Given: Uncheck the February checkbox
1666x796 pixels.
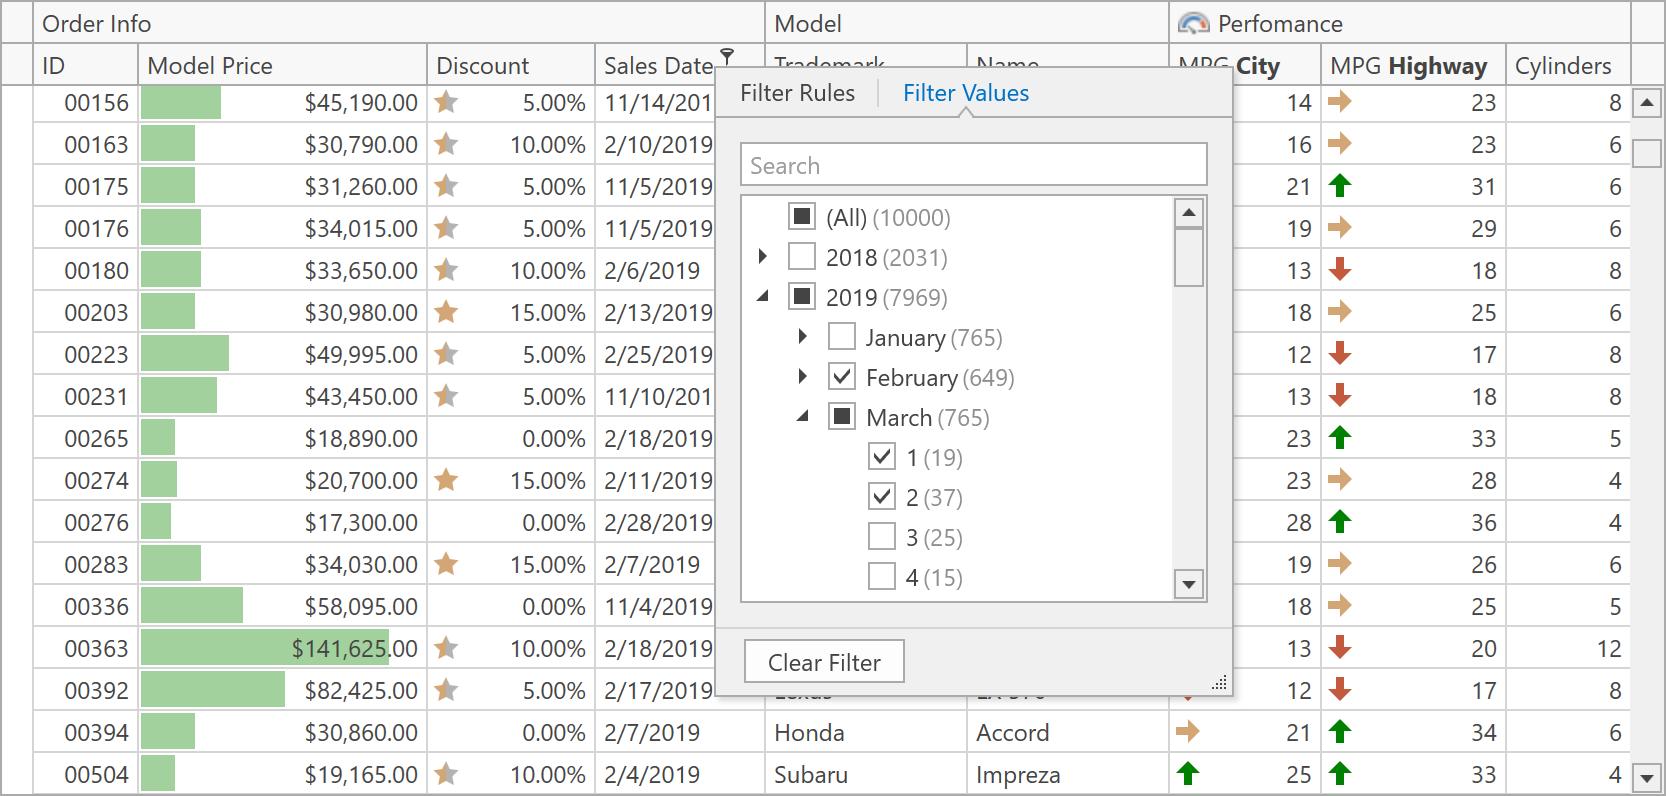Looking at the screenshot, I should (842, 377).
